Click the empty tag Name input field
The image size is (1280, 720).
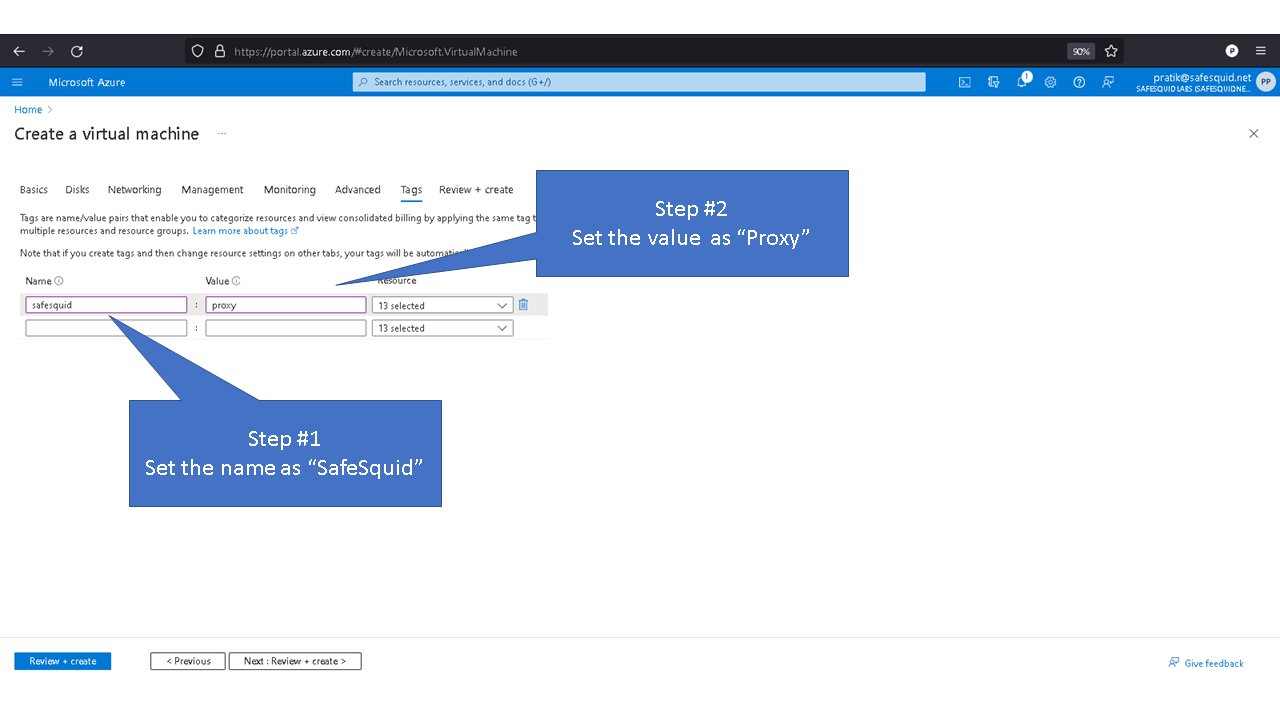[106, 328]
